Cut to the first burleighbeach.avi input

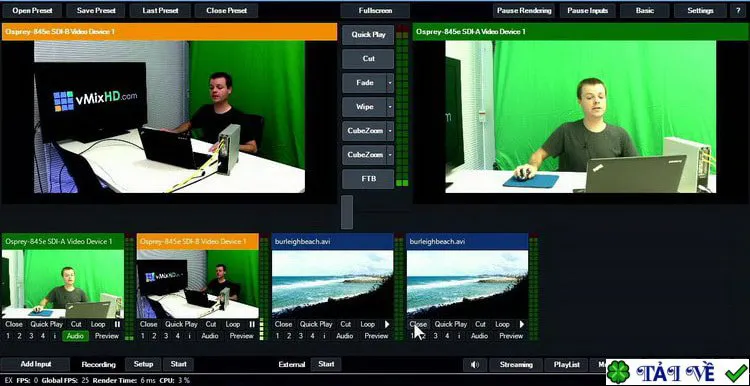(346, 324)
